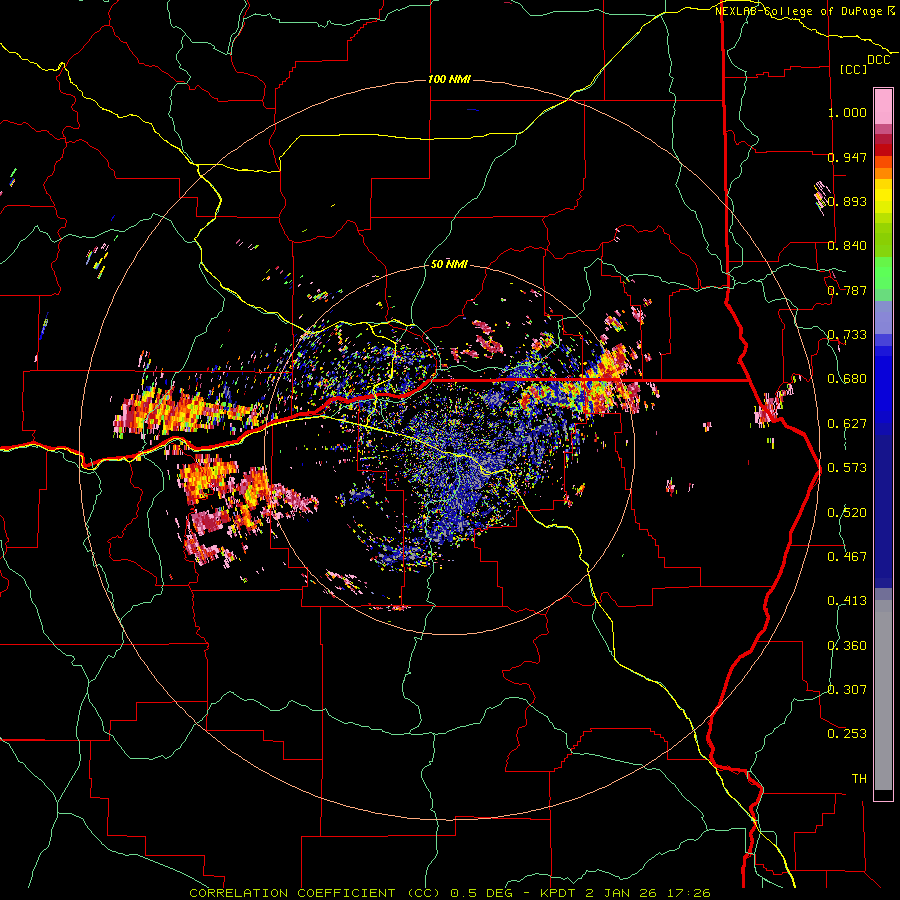This screenshot has height=900, width=900.
Task: Pick the light pink top segment of color bar
Action: [883, 107]
